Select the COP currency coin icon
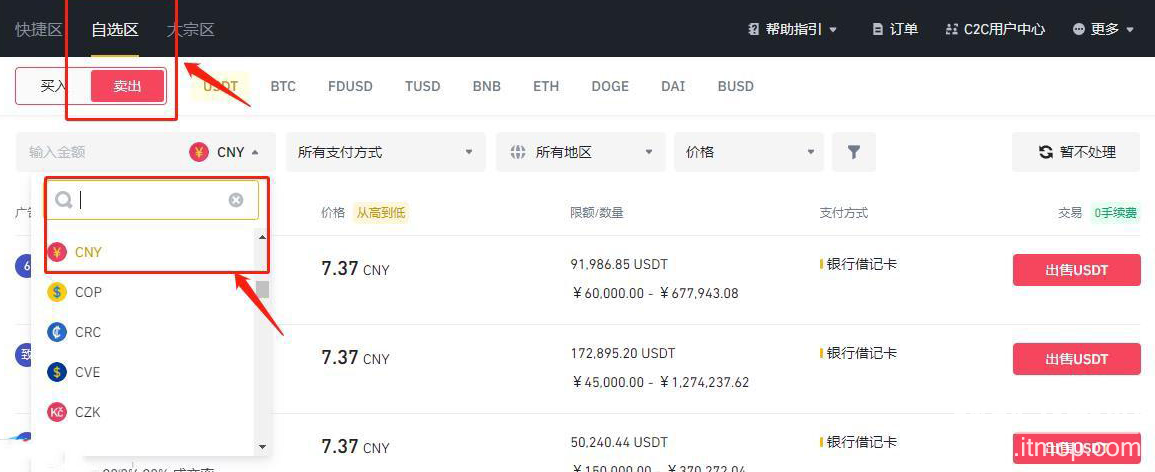Screen dimensions: 1155x472 click(x=57, y=292)
